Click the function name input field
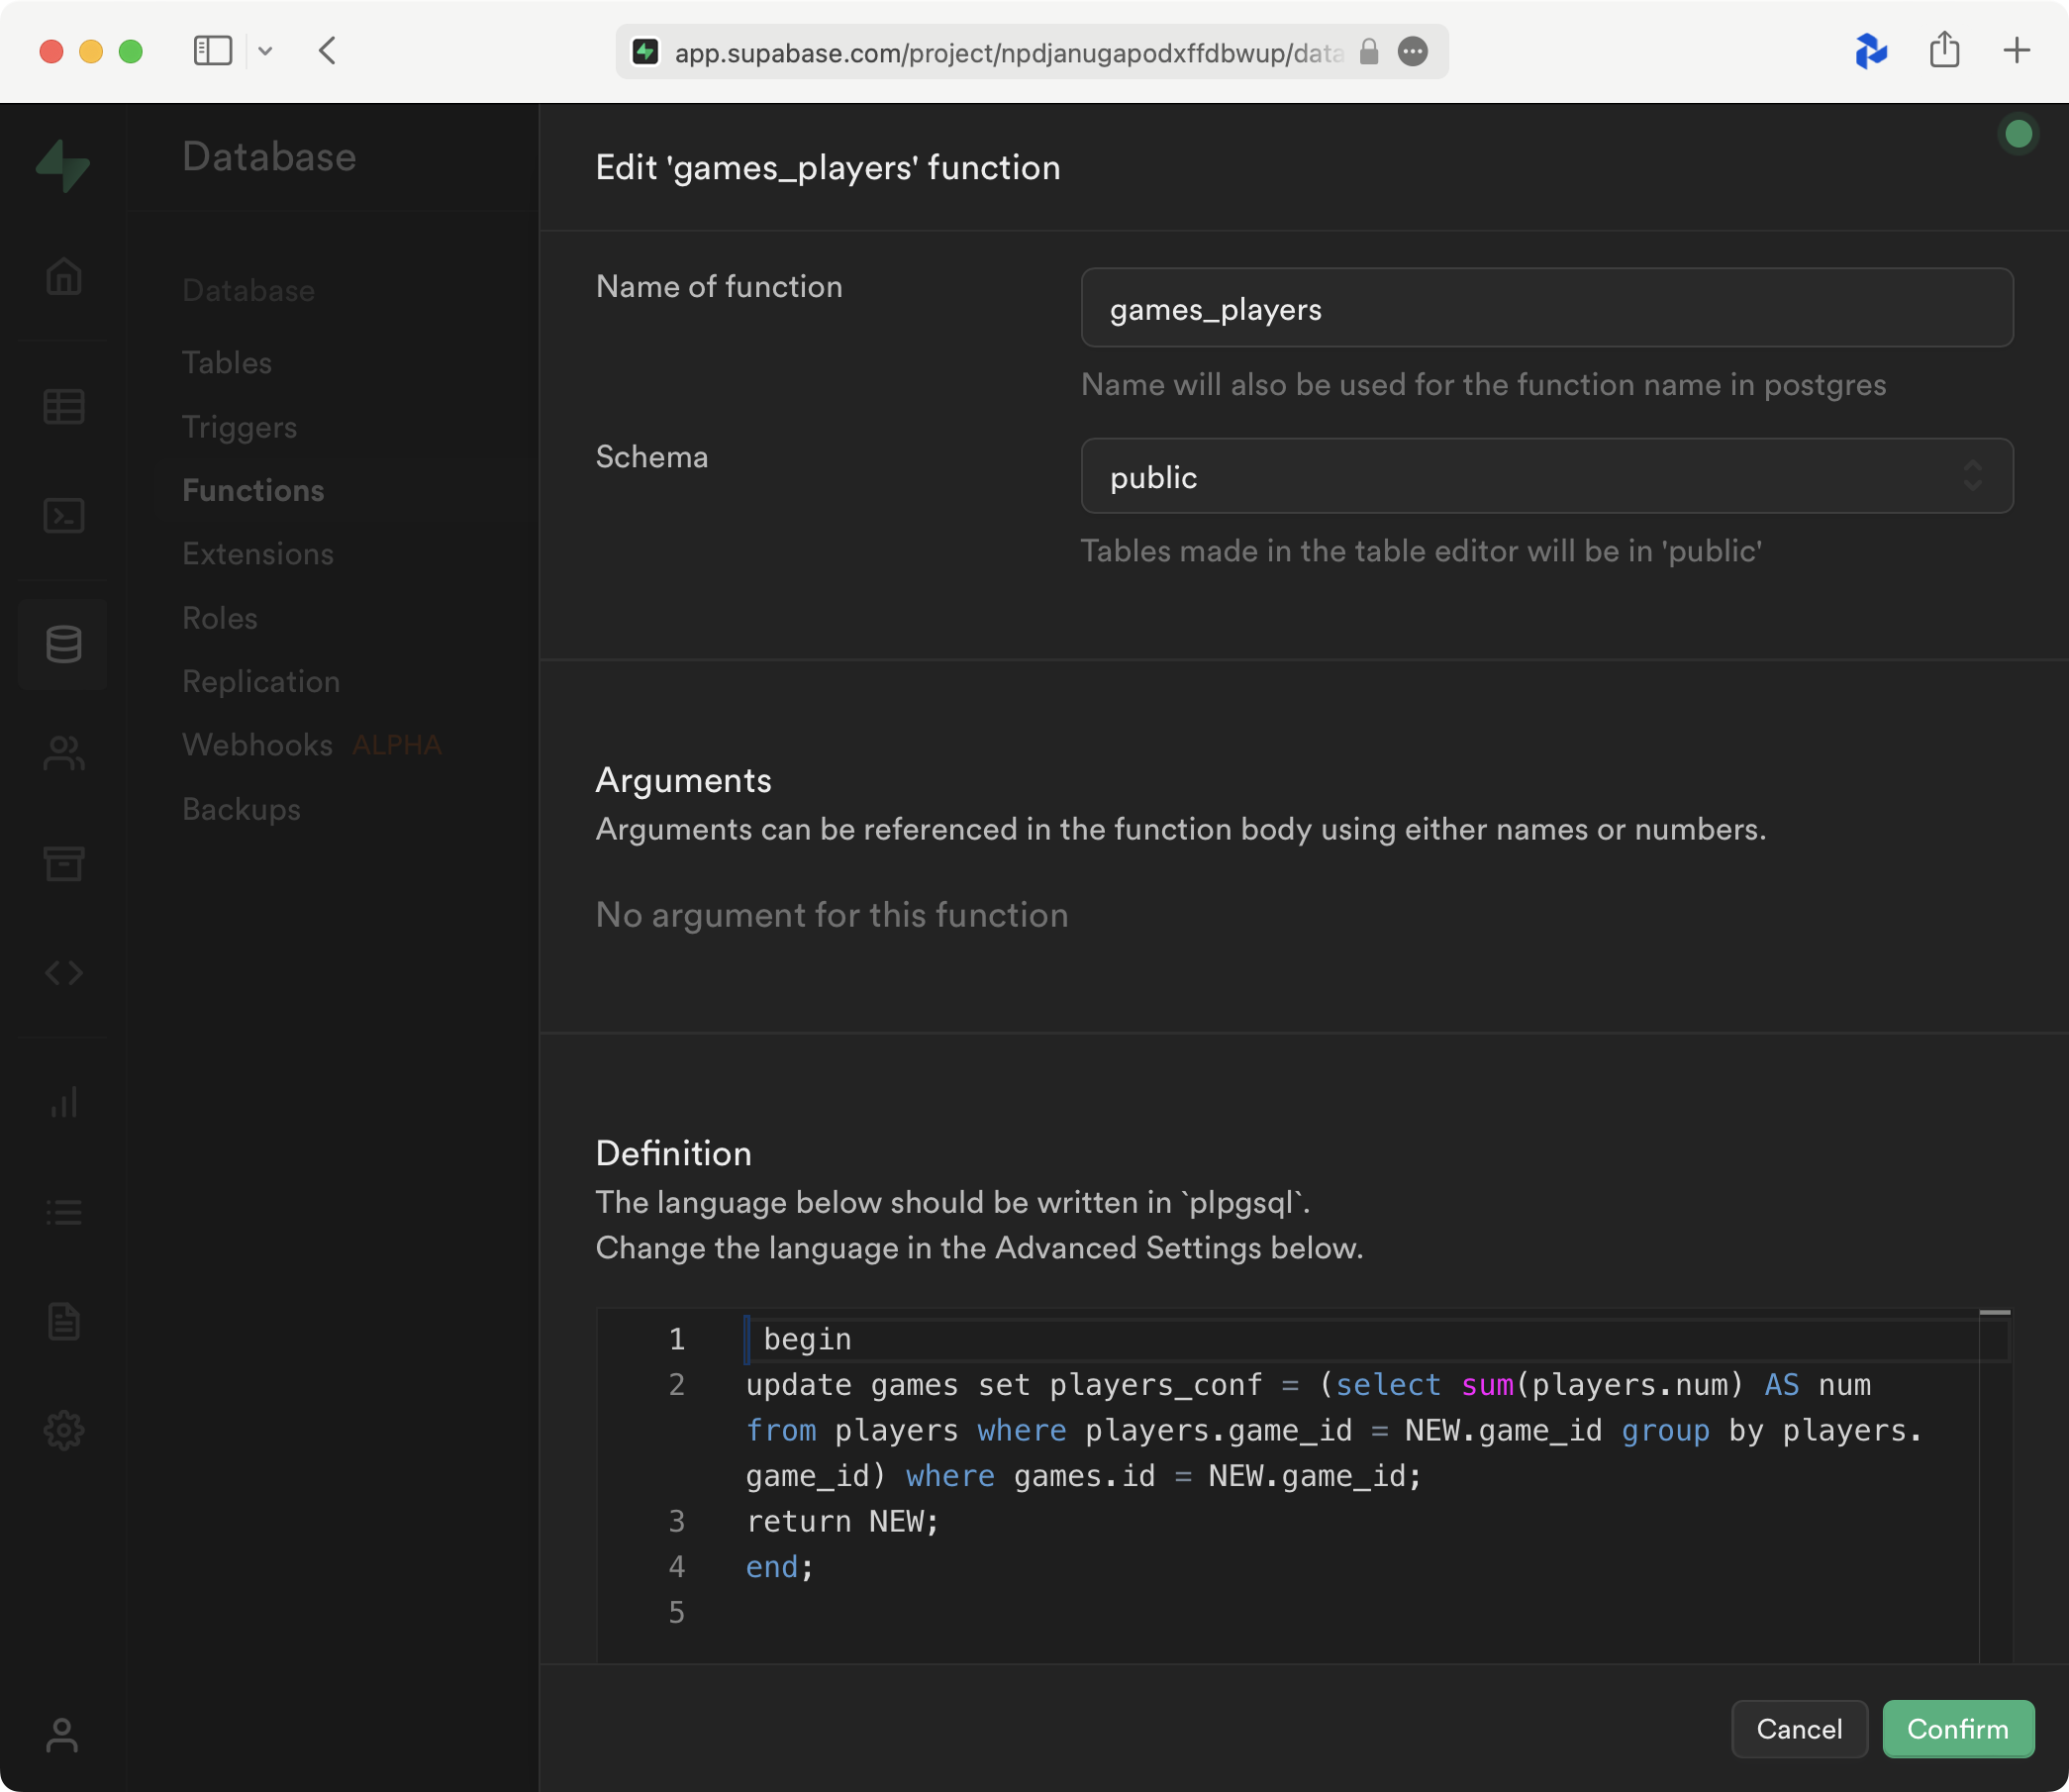Image resolution: width=2069 pixels, height=1792 pixels. pyautogui.click(x=1546, y=308)
